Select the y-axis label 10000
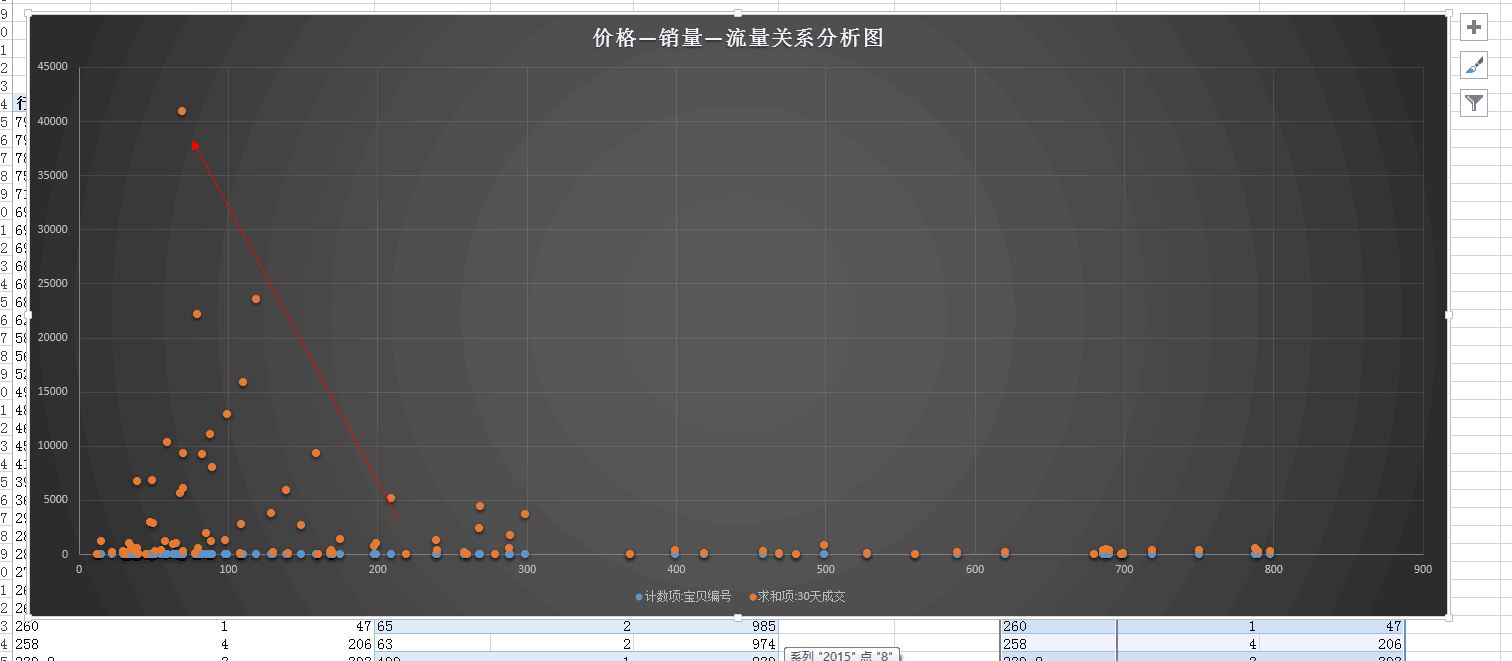This screenshot has height=661, width=1512. (x=52, y=446)
